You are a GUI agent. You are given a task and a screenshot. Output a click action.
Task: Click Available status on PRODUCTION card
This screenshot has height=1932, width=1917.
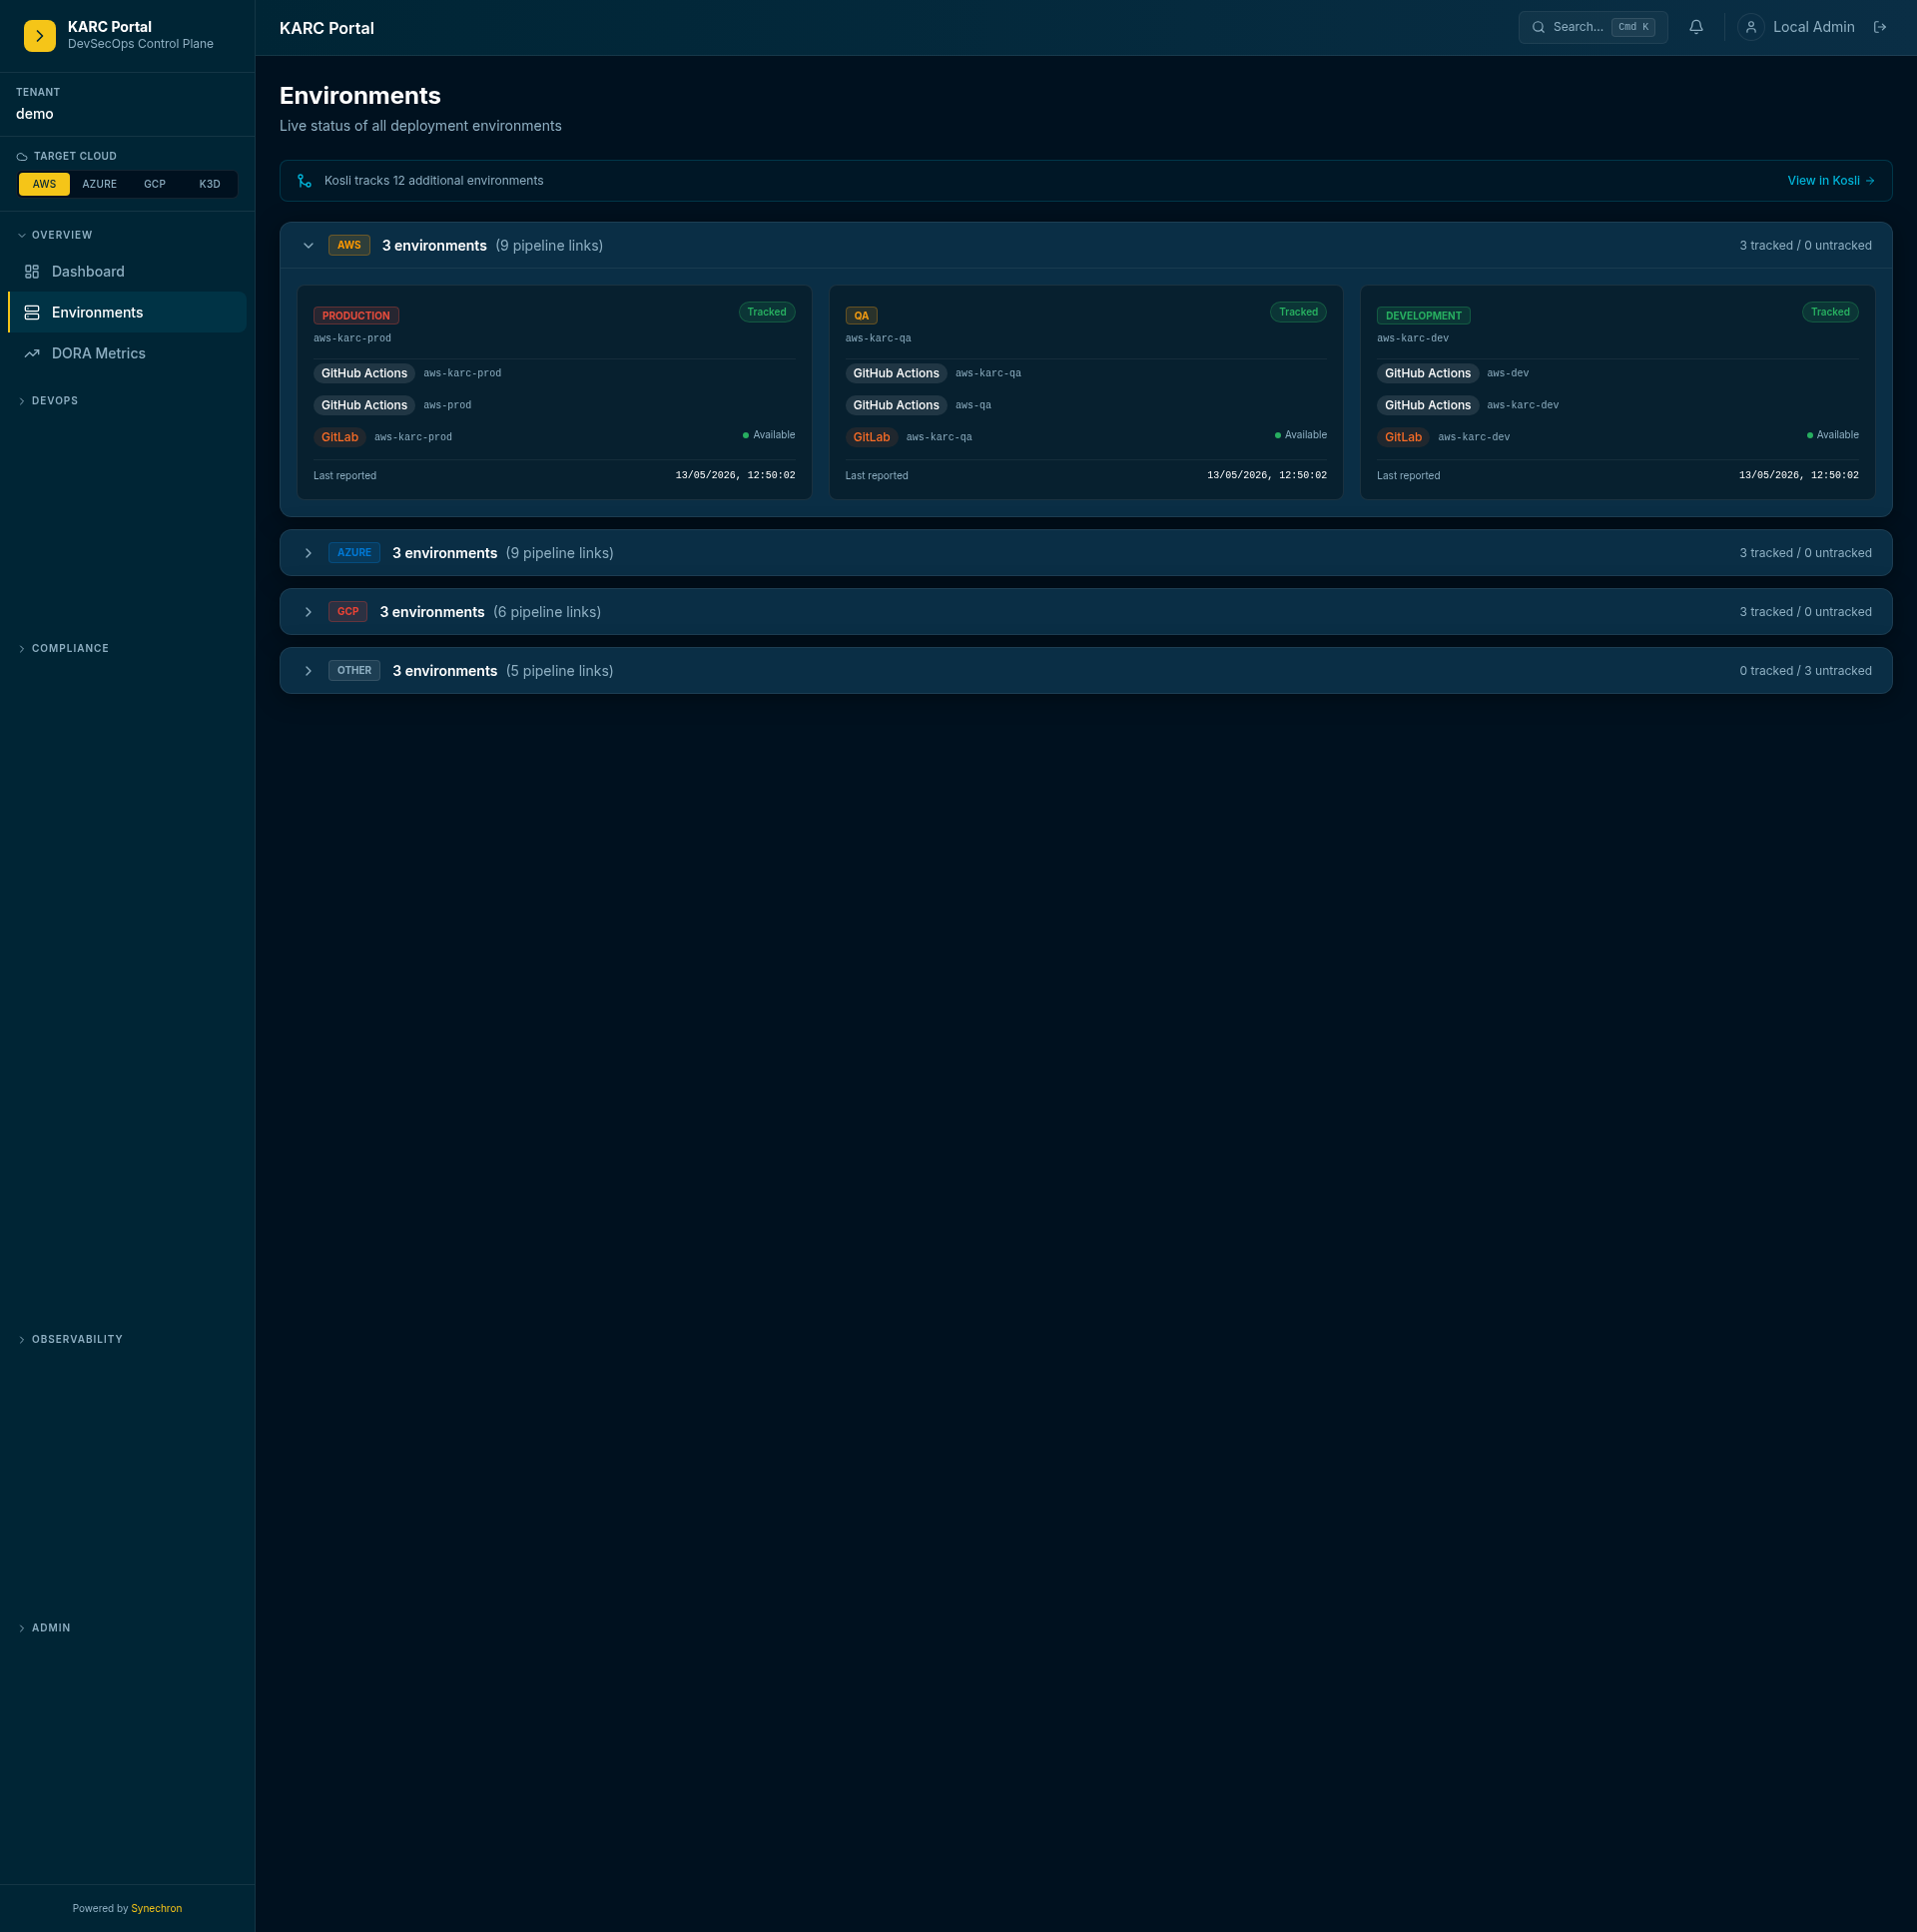pyautogui.click(x=769, y=435)
